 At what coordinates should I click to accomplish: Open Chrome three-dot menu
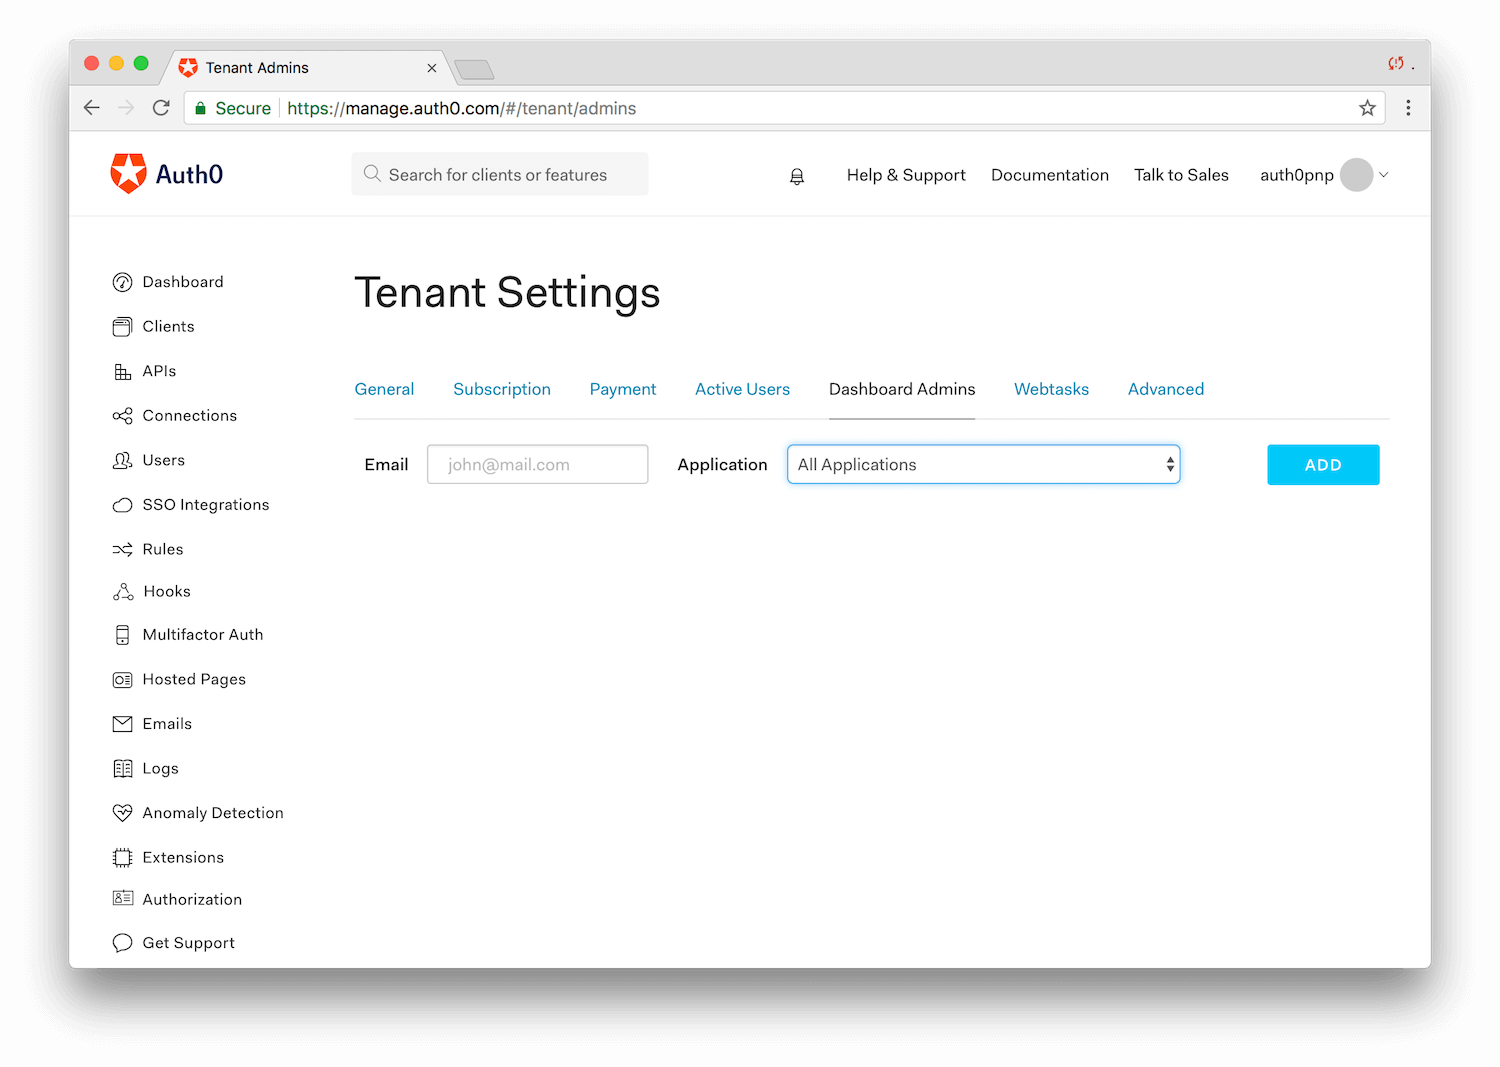[1408, 108]
